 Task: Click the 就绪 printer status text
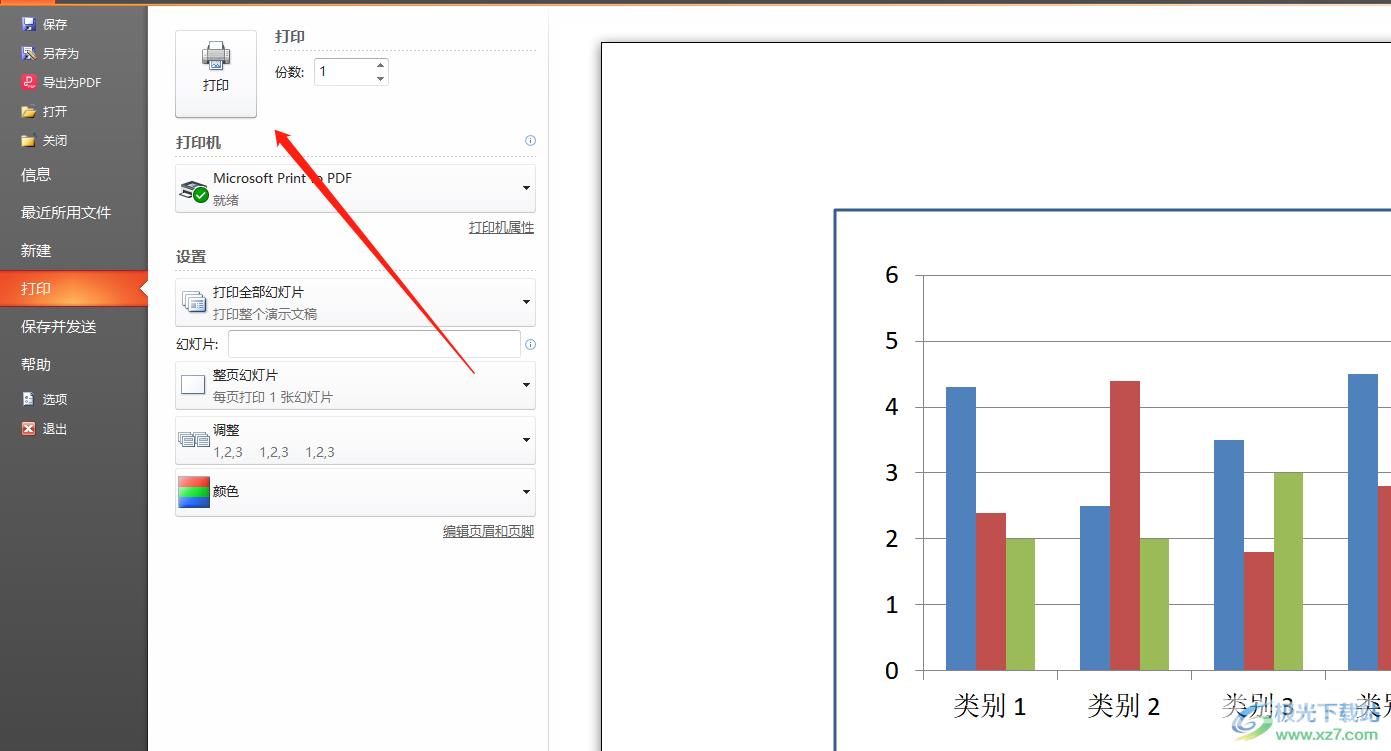pyautogui.click(x=226, y=200)
